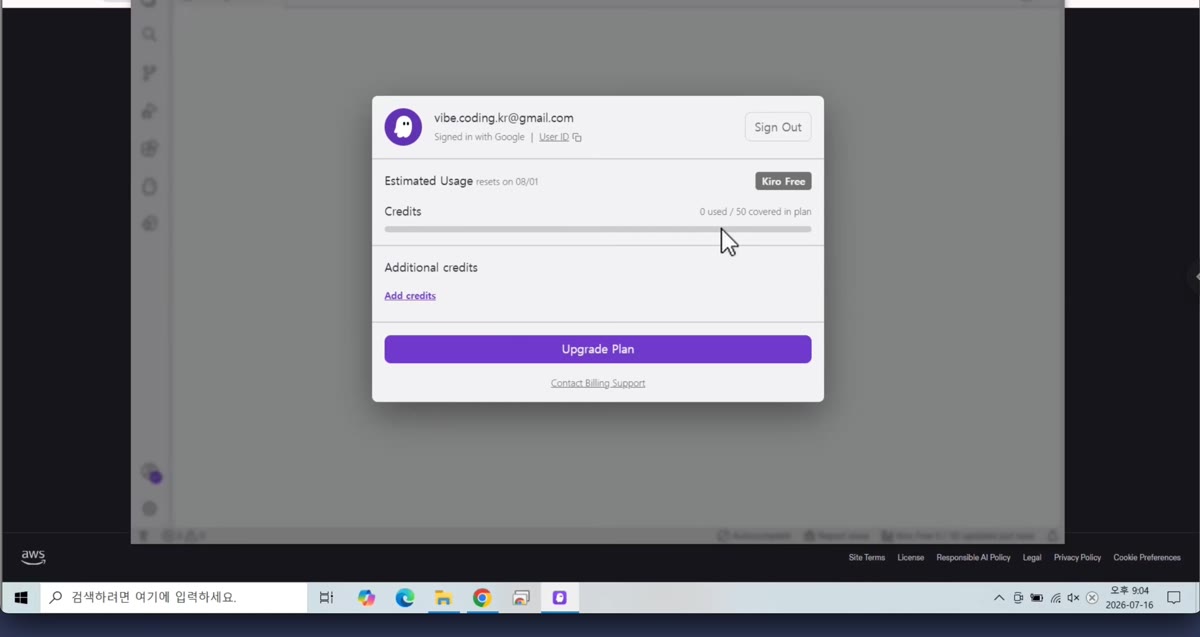Open the Search icon in sidebar
This screenshot has height=637, width=1200.
tap(149, 35)
